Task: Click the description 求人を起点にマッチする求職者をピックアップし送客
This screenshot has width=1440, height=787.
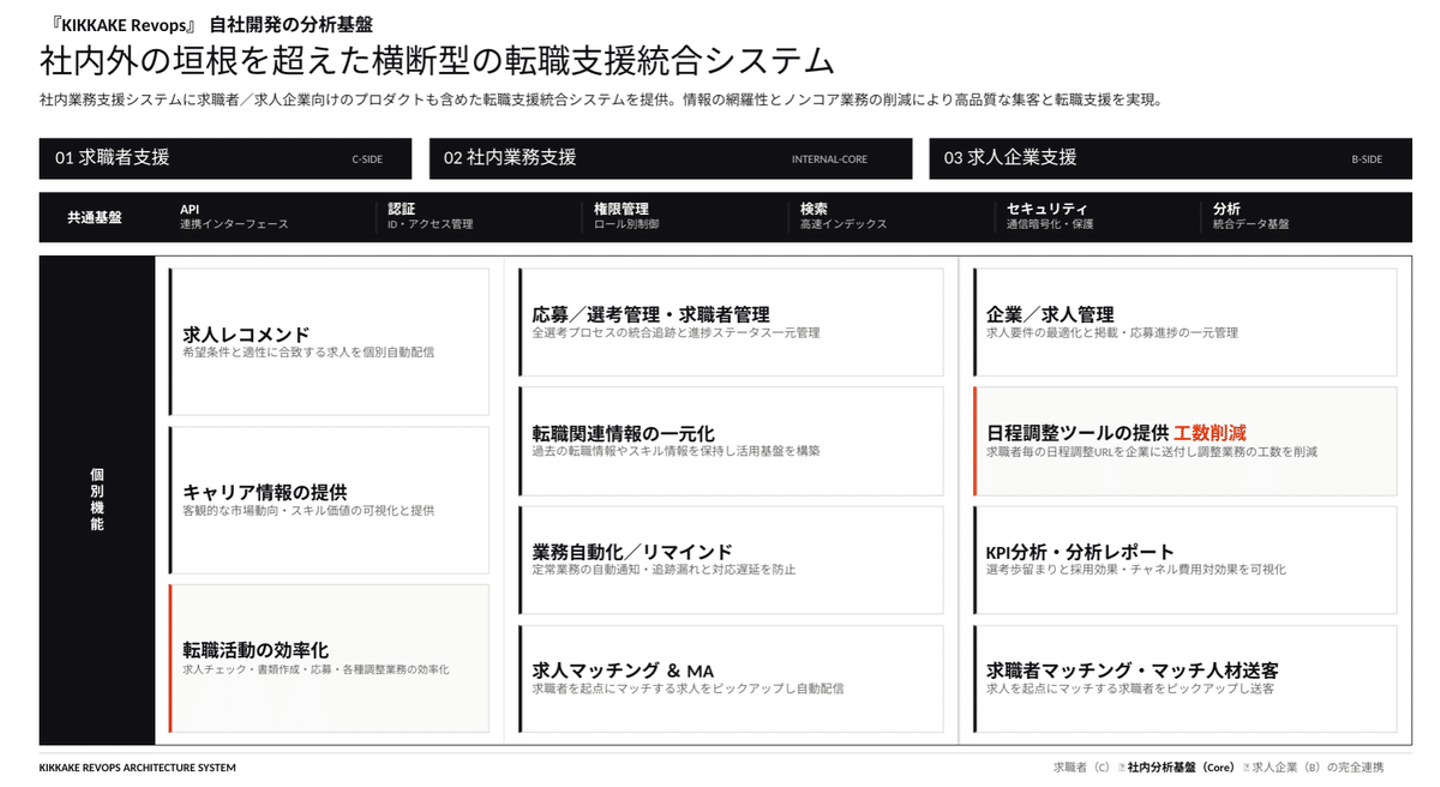Action: [1130, 689]
